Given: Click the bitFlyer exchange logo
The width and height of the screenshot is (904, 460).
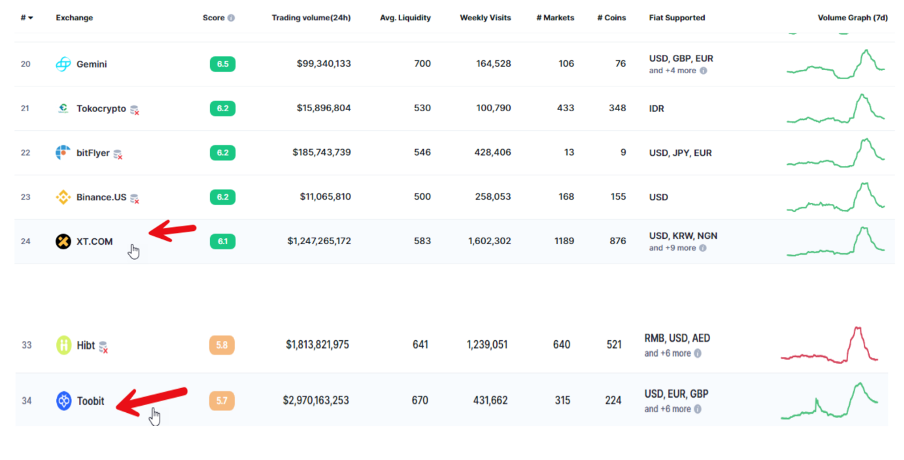Looking at the screenshot, I should click(x=63, y=153).
